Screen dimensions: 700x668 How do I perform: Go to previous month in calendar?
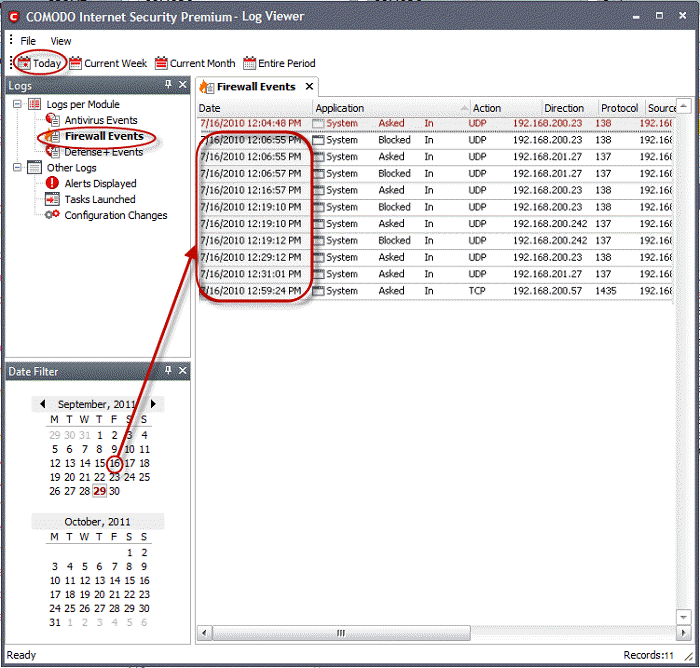coord(42,404)
